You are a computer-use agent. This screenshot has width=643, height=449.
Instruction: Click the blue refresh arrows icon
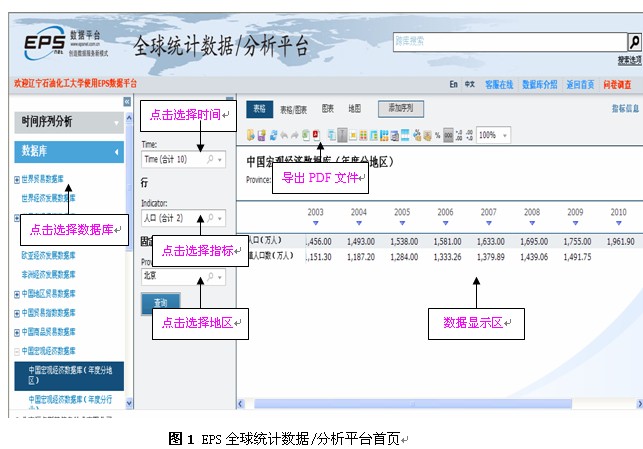tap(274, 135)
